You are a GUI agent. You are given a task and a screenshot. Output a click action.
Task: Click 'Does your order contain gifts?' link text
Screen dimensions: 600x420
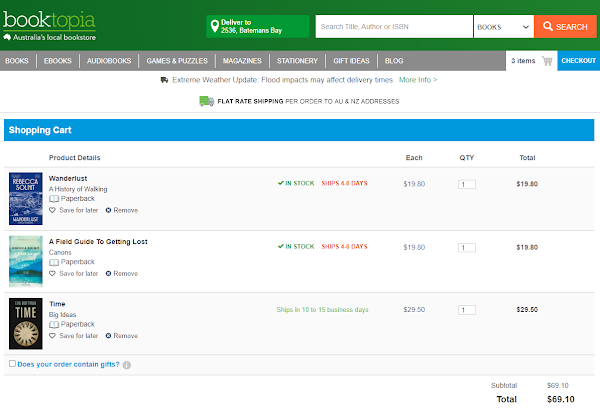68,364
